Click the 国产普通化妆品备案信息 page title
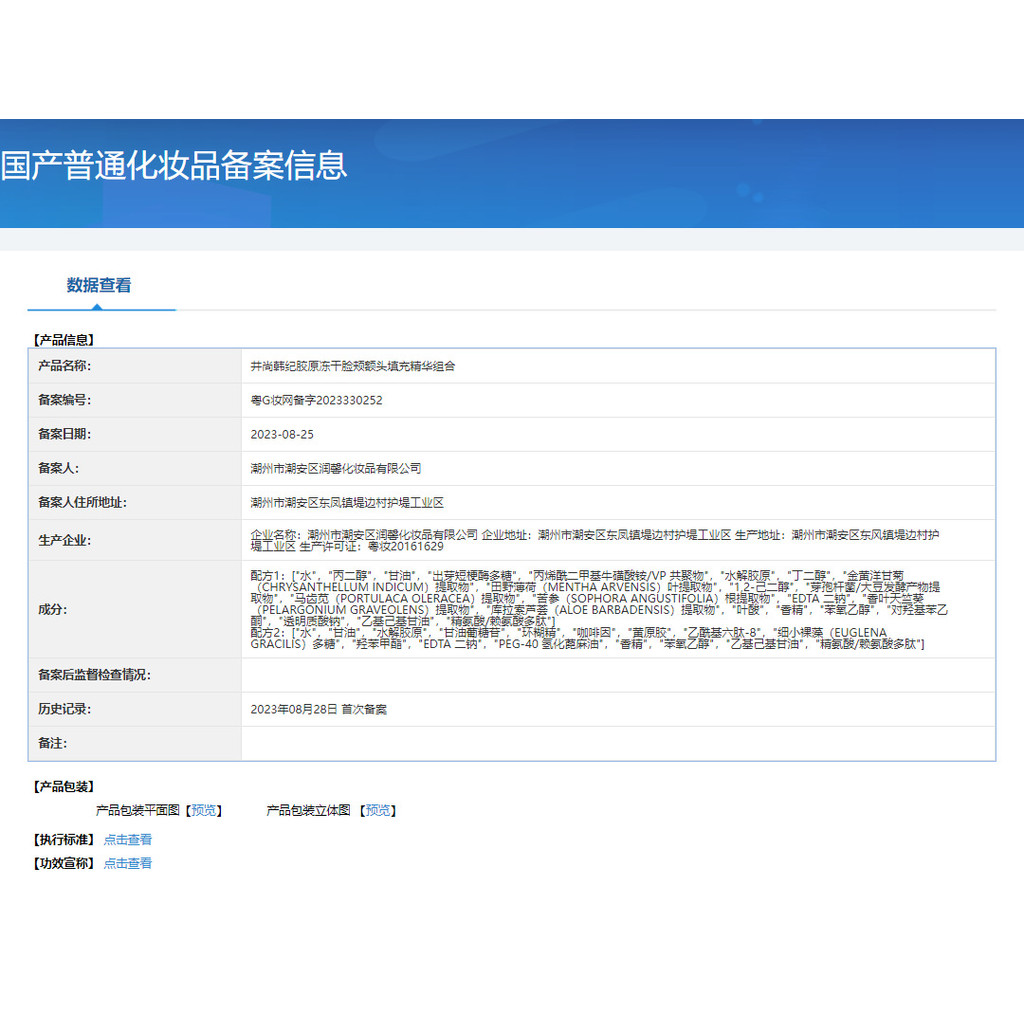The image size is (1024, 1024). (x=174, y=165)
